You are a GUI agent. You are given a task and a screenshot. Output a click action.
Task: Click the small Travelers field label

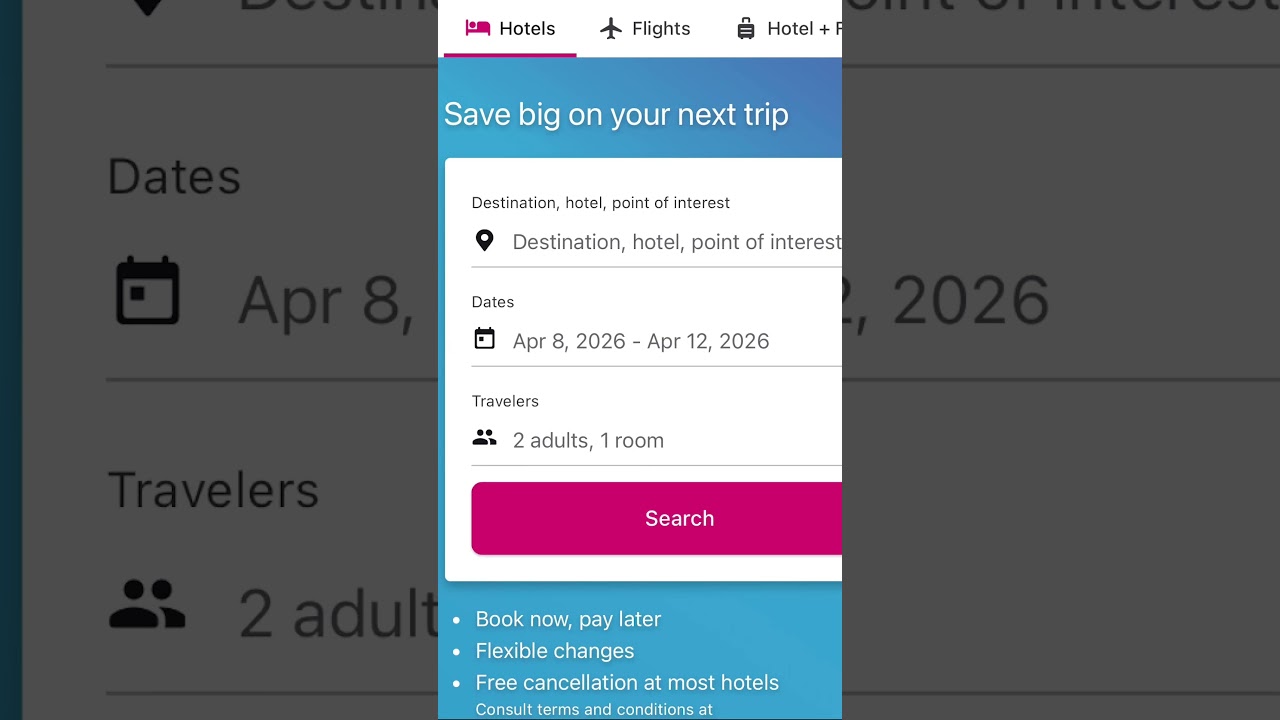(505, 401)
